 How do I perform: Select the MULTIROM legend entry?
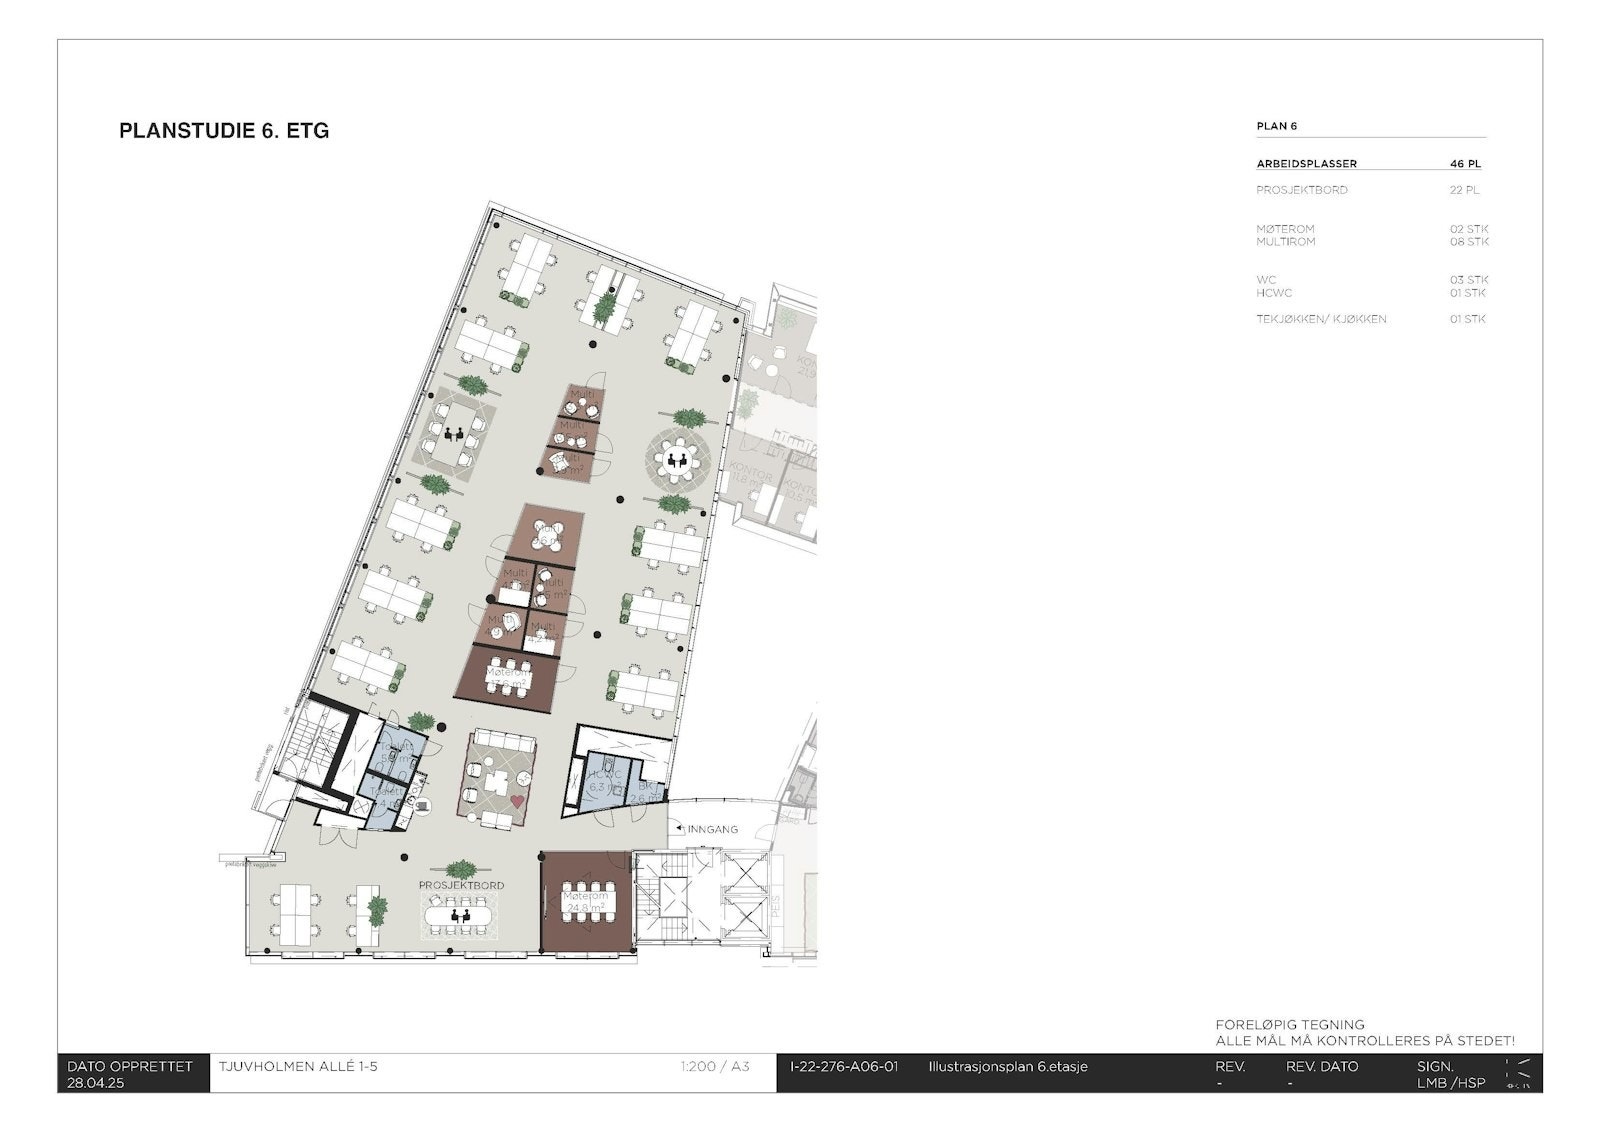[1286, 242]
